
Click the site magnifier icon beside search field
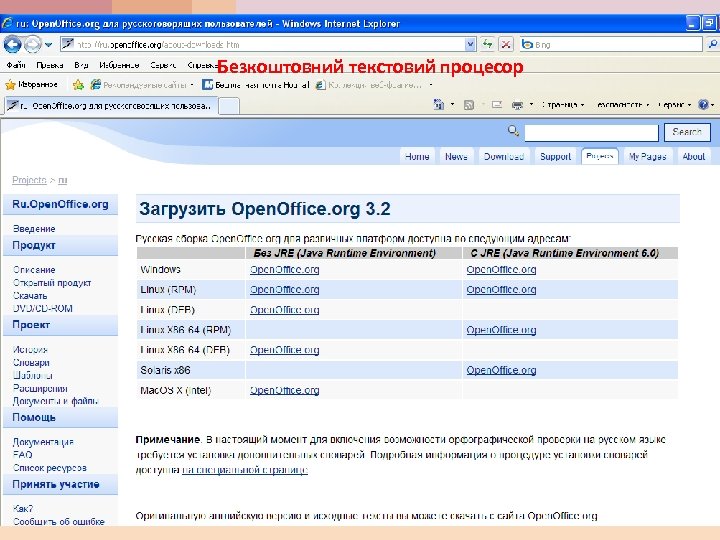pyautogui.click(x=513, y=131)
